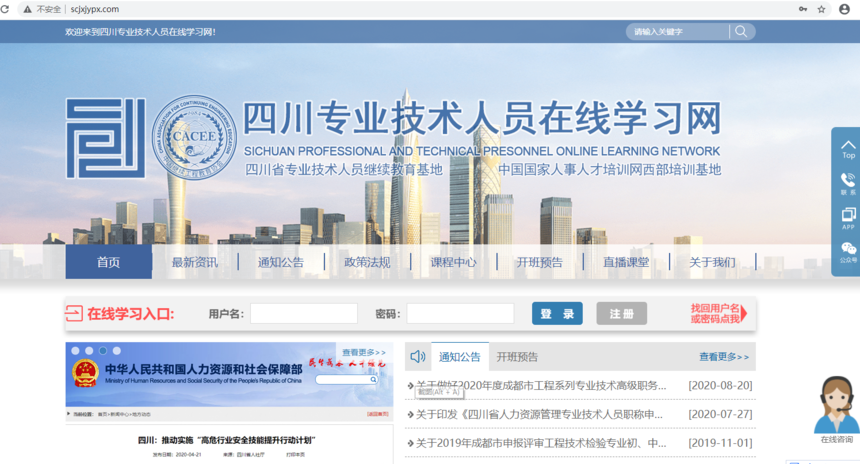Open notice 关于印发《四川省人力资源管理
The image size is (860, 464).
[539, 414]
